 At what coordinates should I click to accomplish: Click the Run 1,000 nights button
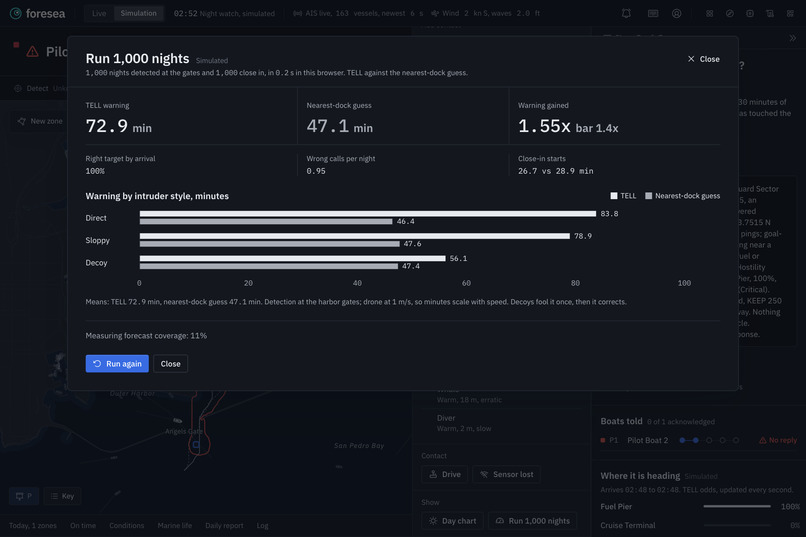533,521
